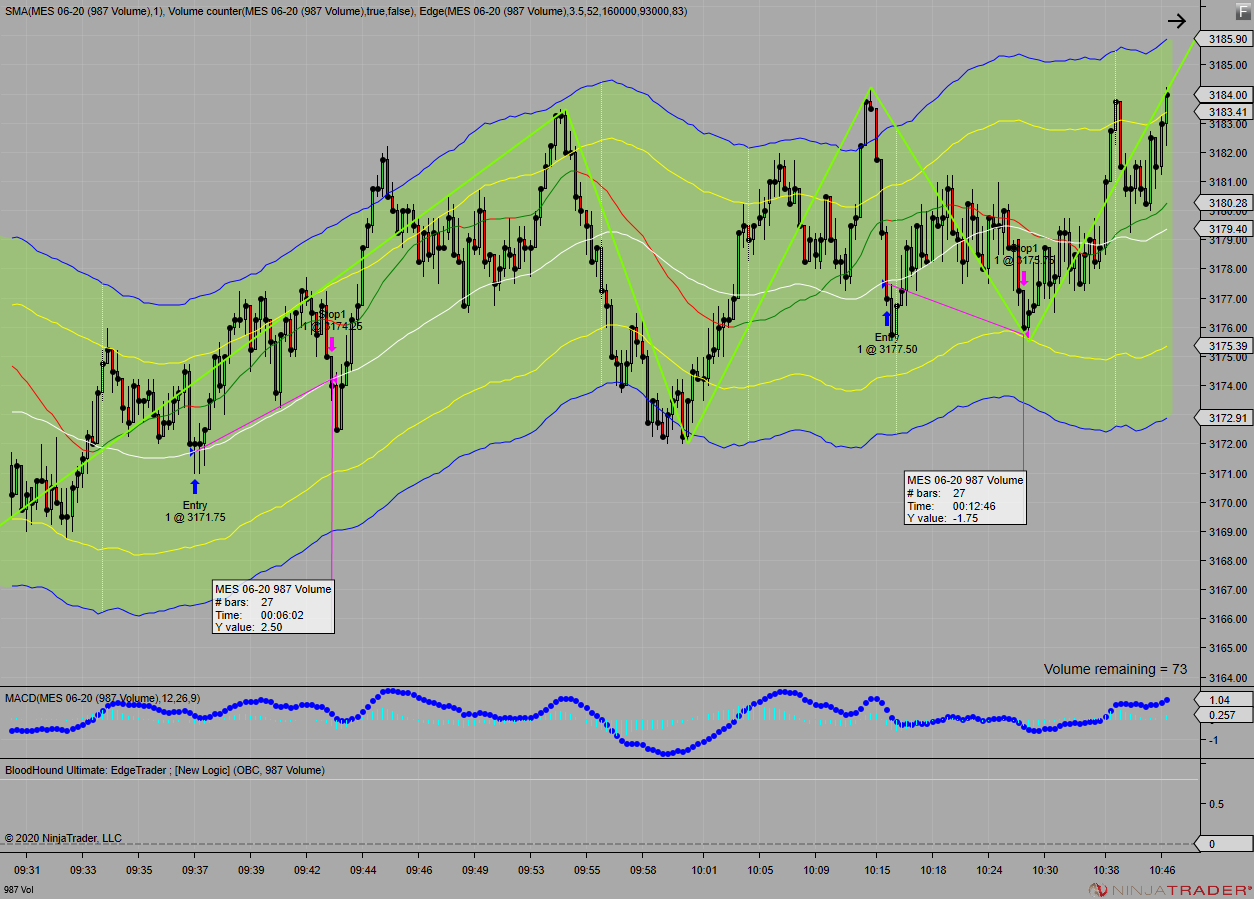Click the '987 Vol' label
1254x899 pixels.
tap(18, 890)
